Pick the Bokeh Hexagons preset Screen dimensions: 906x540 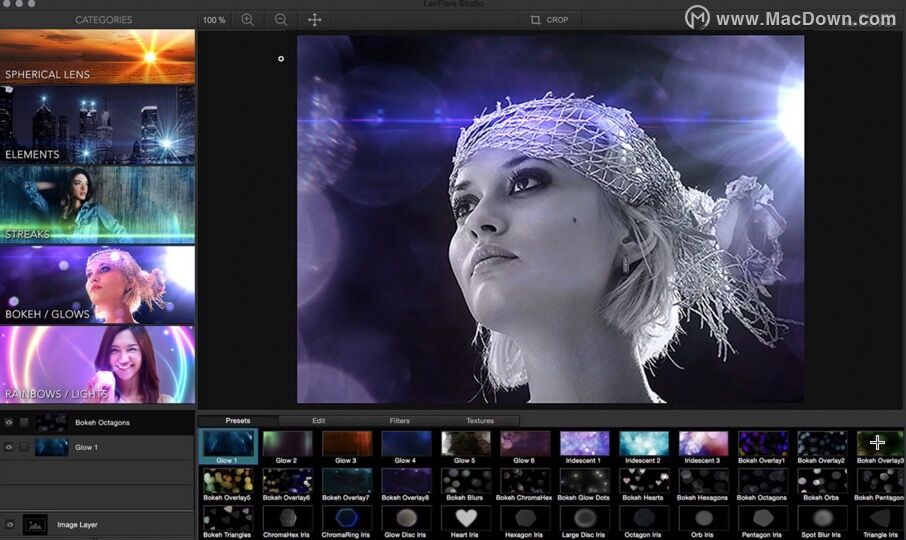(x=703, y=484)
